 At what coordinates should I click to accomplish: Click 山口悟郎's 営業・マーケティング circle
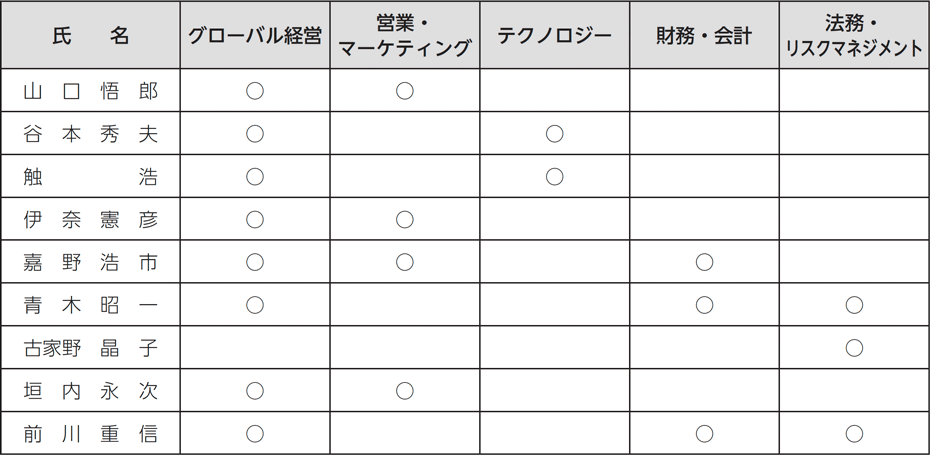point(405,91)
